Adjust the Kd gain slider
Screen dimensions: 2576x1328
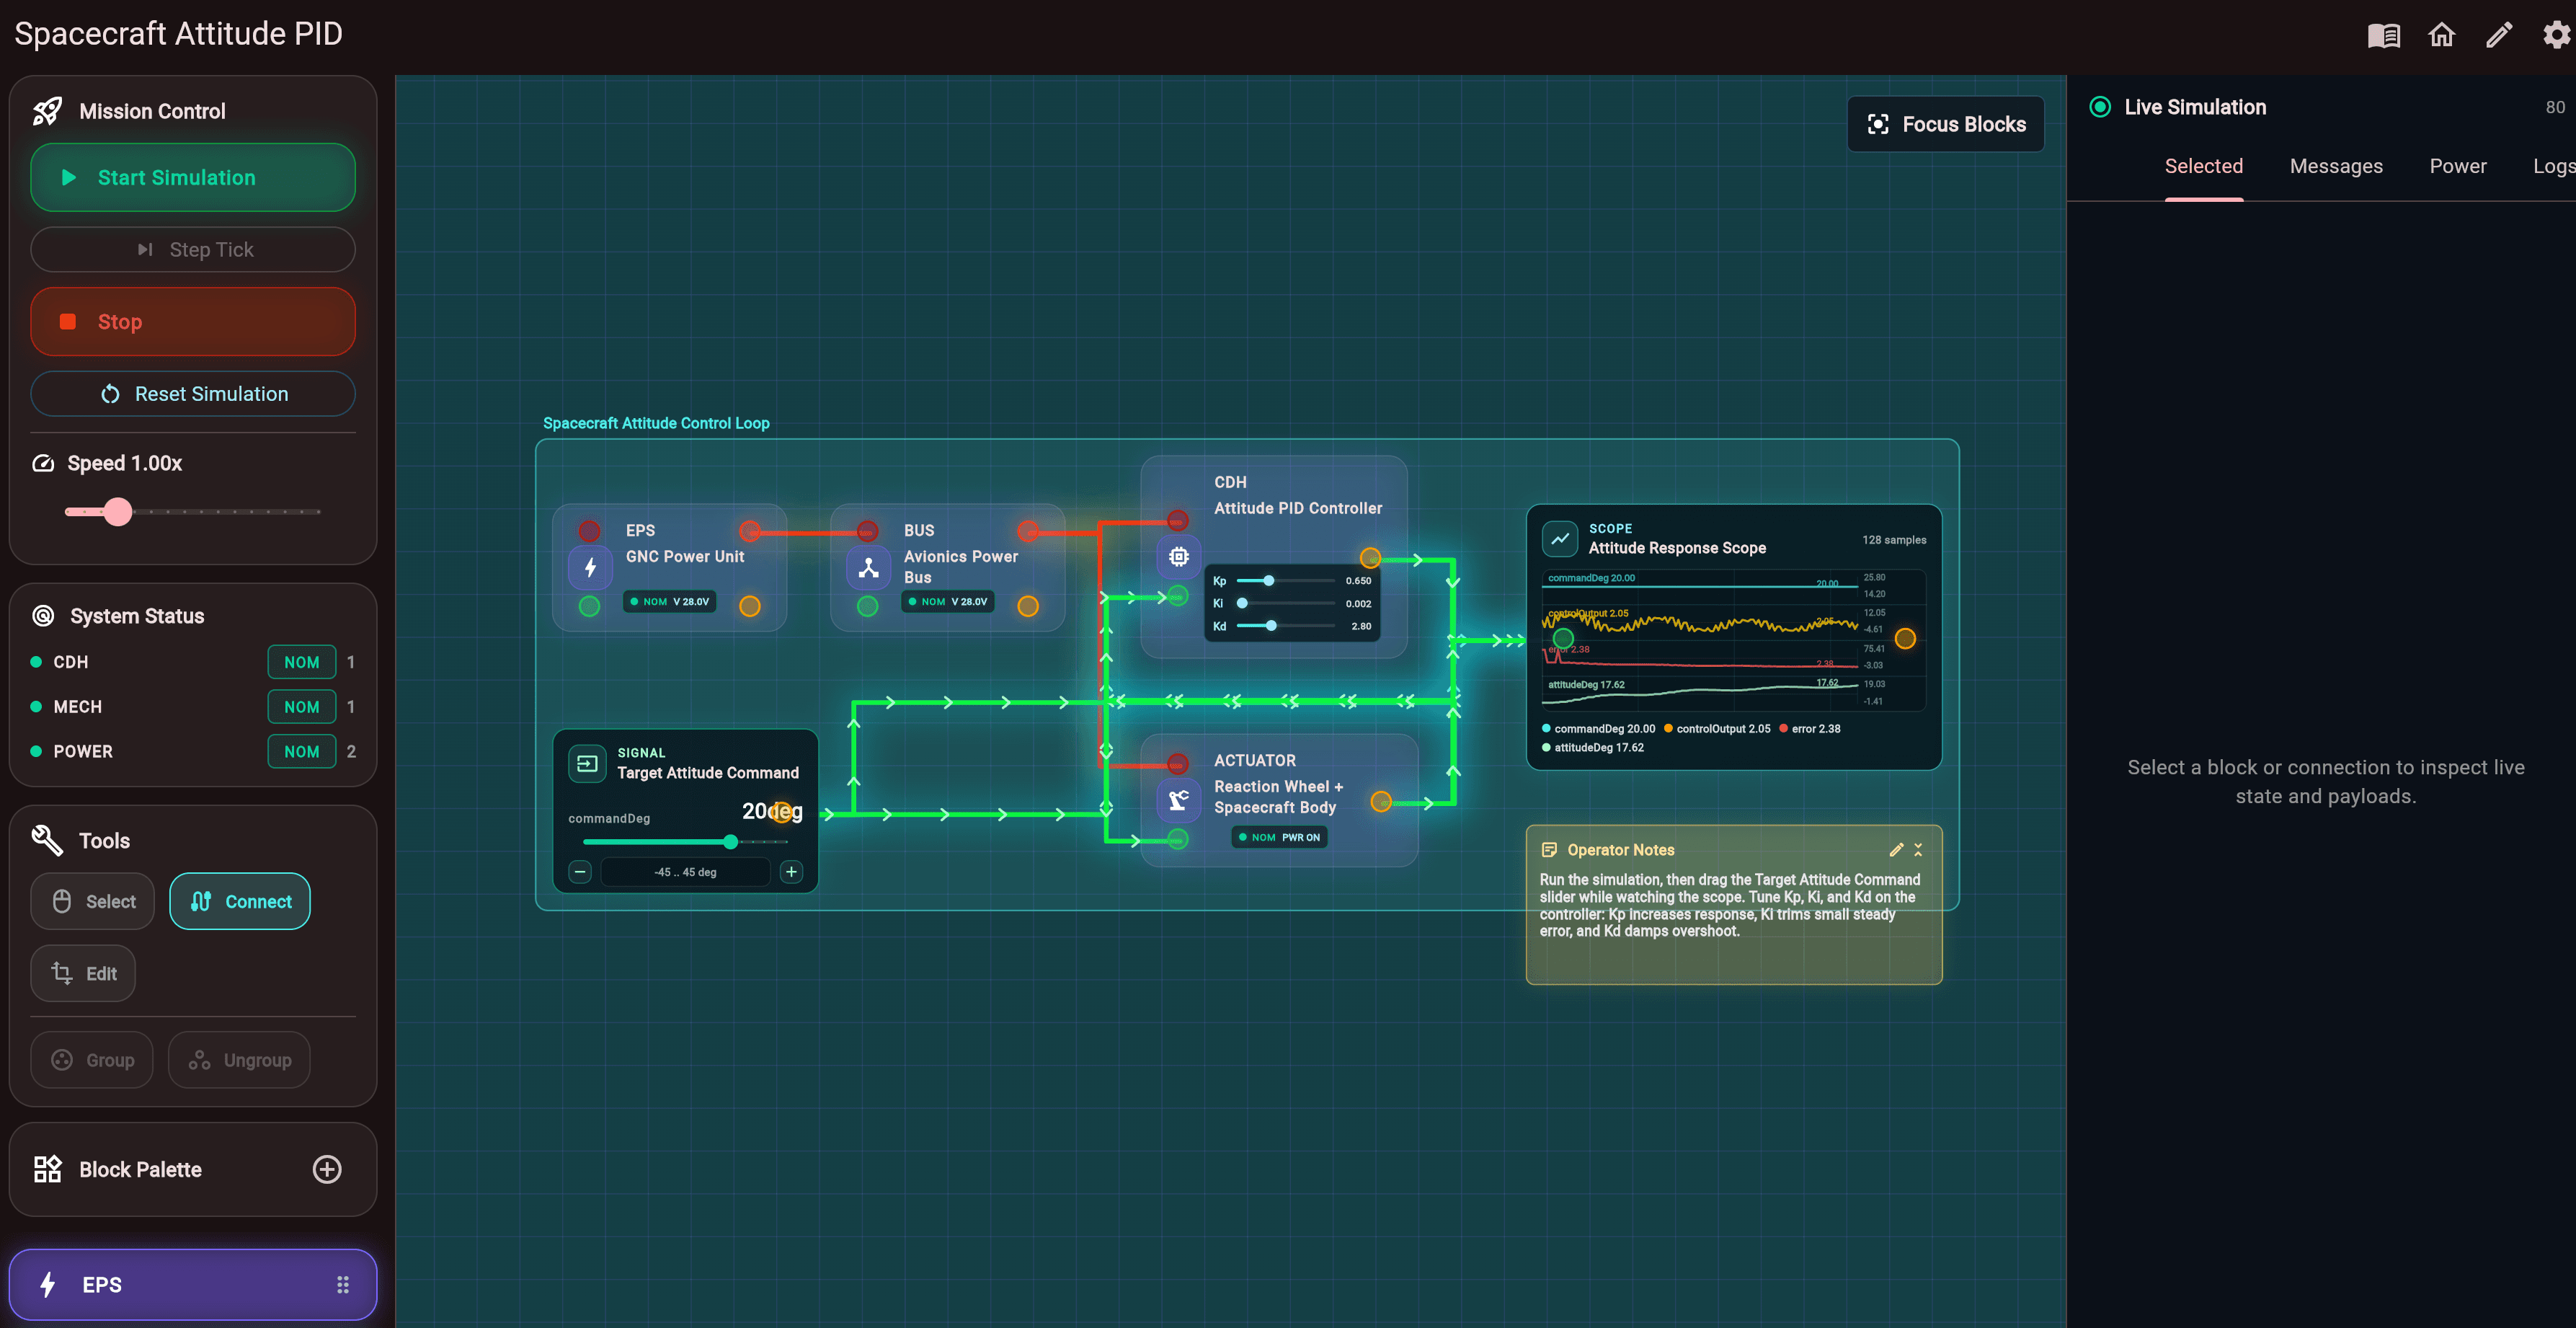tap(1285, 626)
